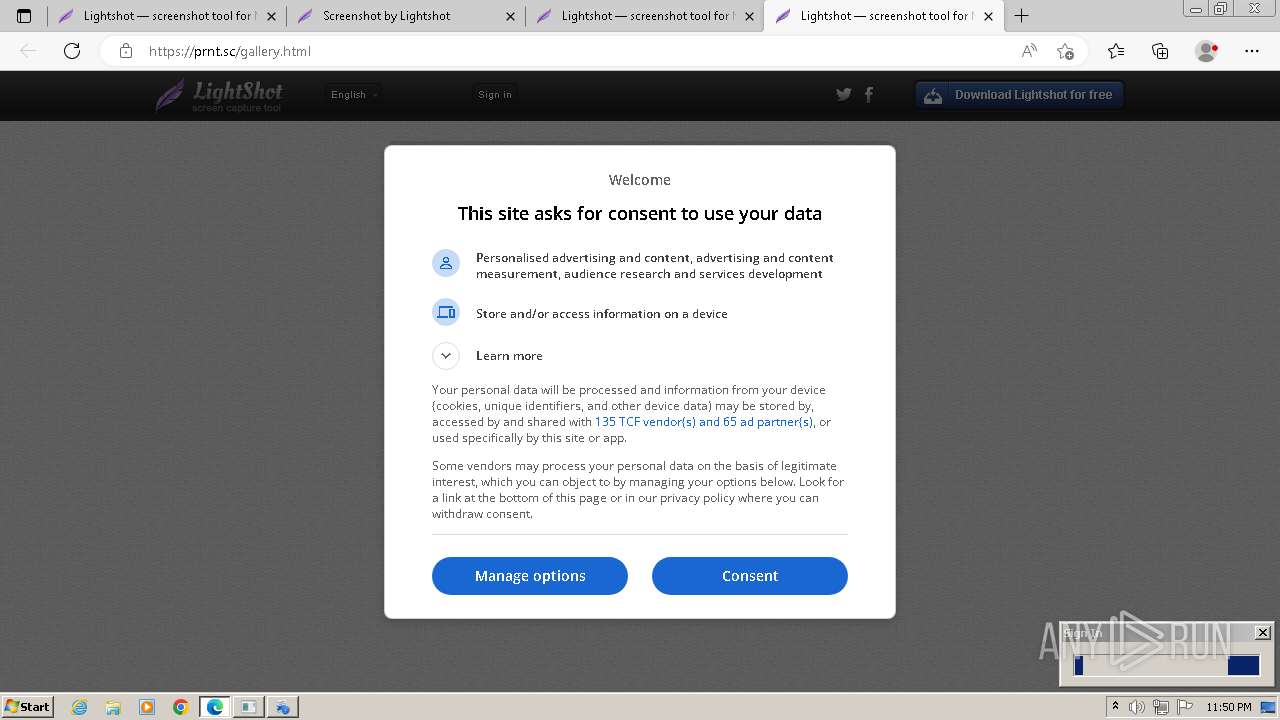The width and height of the screenshot is (1280, 720).
Task: Select Microsoft Edge taskbar icon
Action: click(215, 707)
